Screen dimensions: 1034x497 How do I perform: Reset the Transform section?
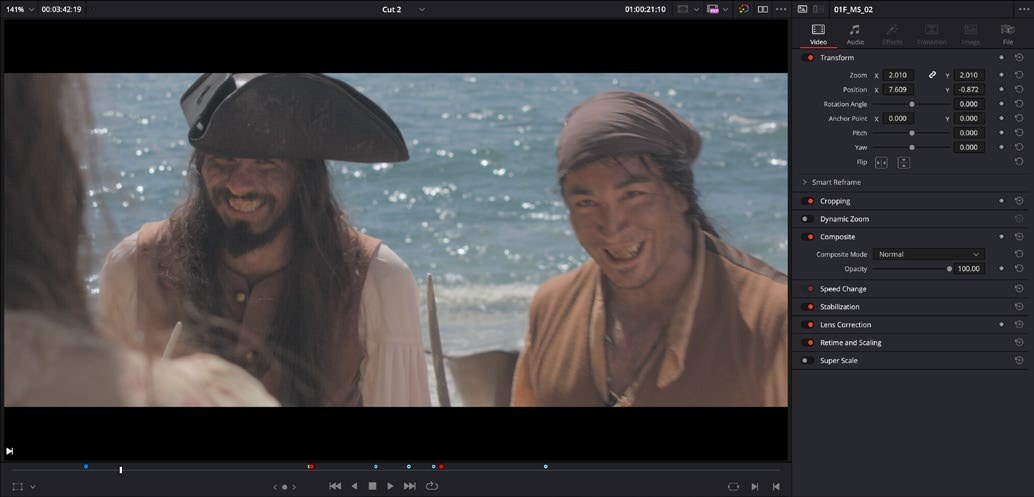1019,58
